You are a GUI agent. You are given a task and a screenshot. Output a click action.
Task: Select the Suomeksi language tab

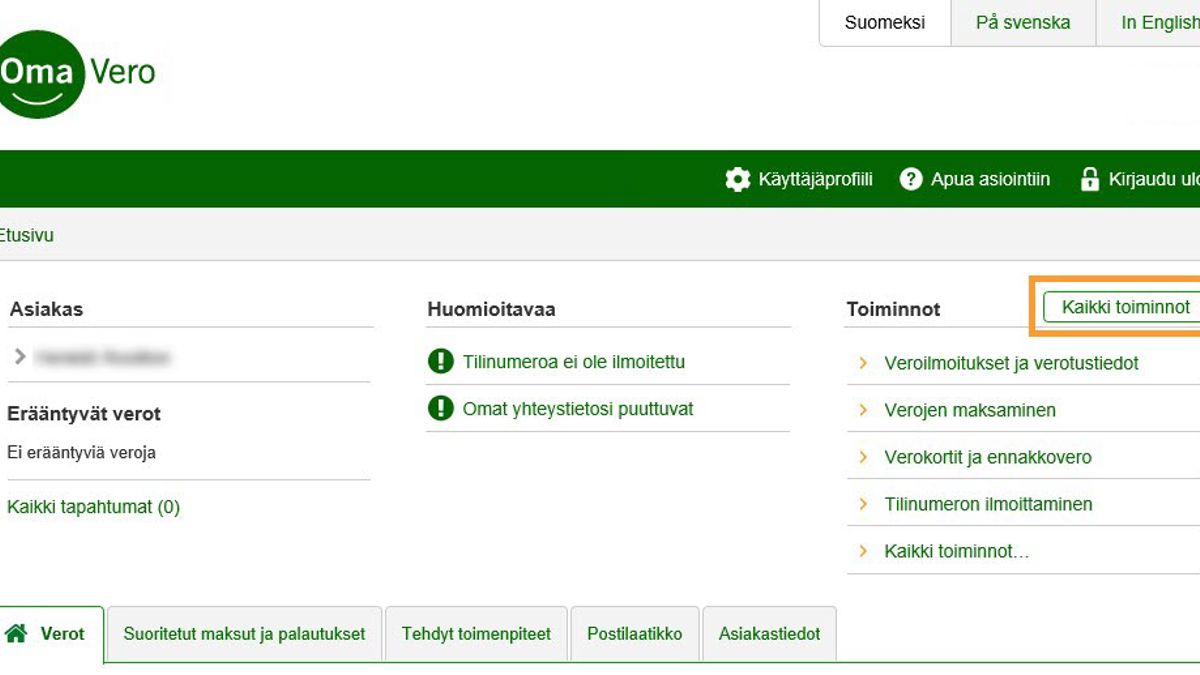[x=884, y=23]
